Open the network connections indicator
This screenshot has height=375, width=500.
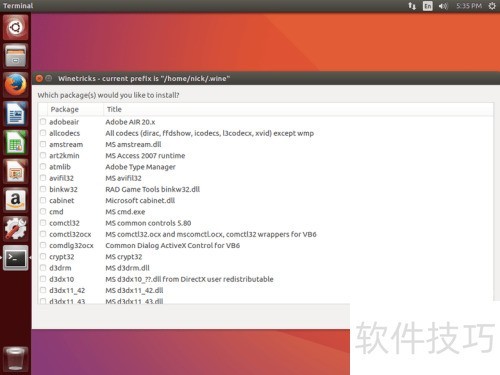(x=412, y=6)
